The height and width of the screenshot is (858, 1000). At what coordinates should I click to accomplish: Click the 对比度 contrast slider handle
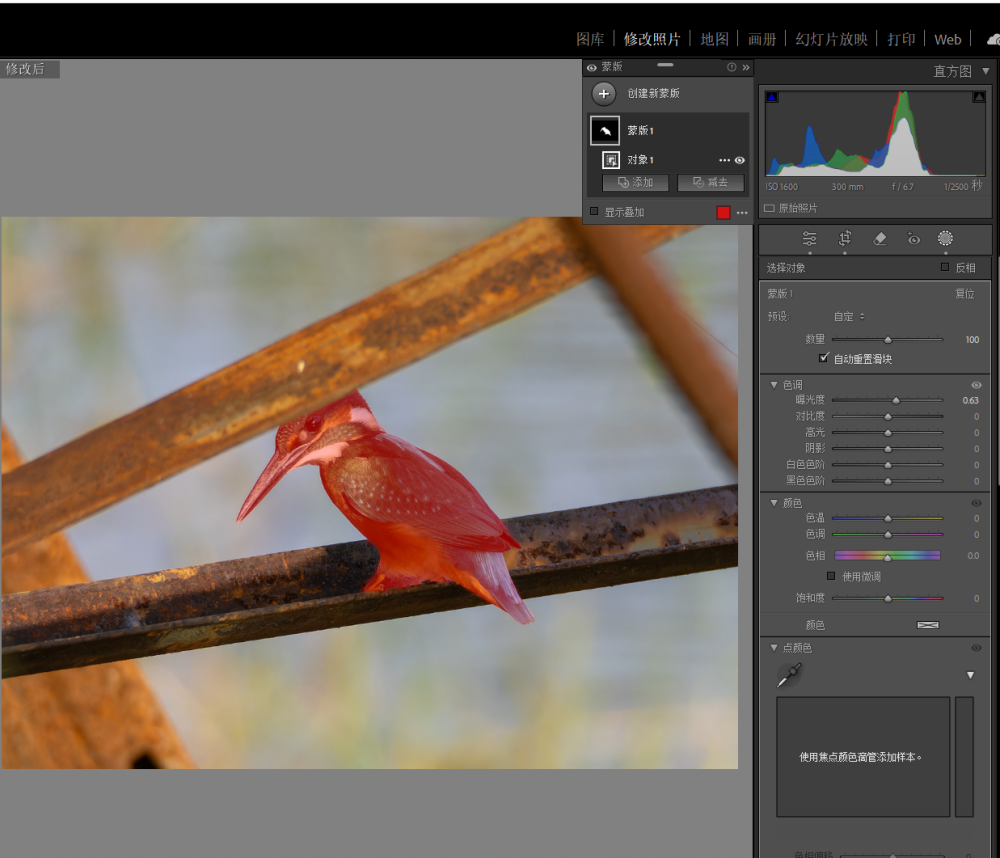[x=888, y=417]
